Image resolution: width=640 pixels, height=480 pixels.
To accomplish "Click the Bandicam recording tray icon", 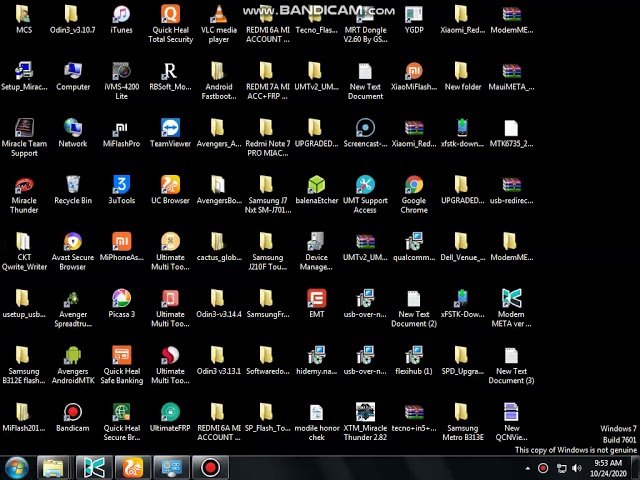I will [543, 469].
